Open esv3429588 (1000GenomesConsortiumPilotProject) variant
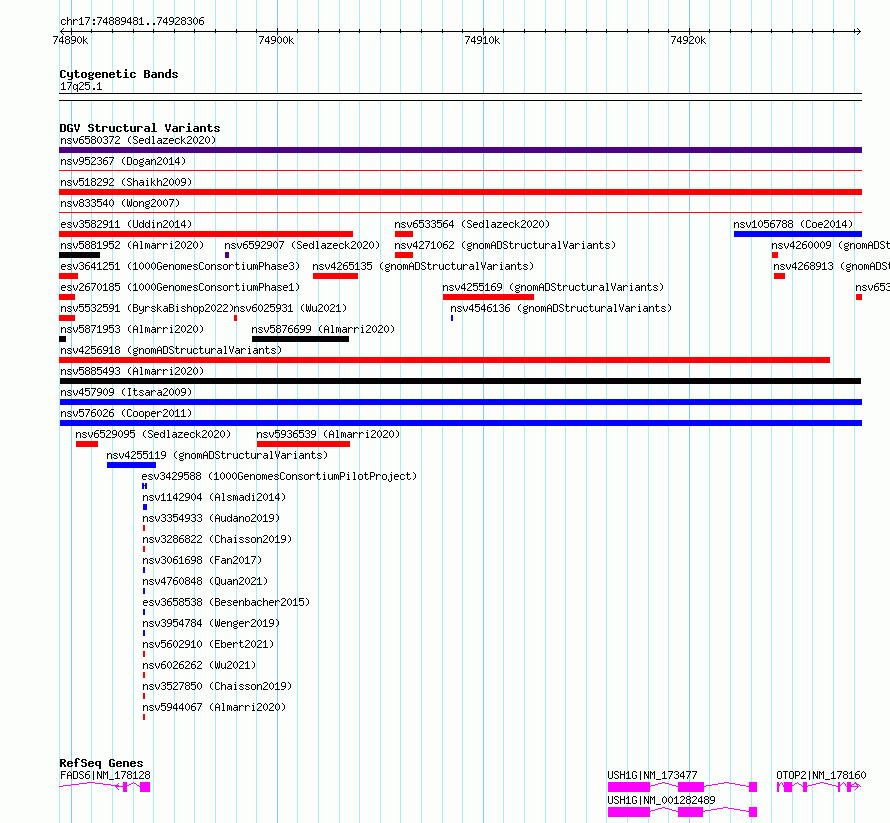890x823 pixels. click(279, 476)
